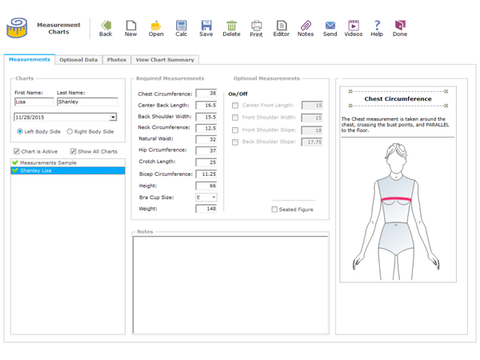
Task: Click Back Shoulder Width value field
Action: click(x=206, y=117)
